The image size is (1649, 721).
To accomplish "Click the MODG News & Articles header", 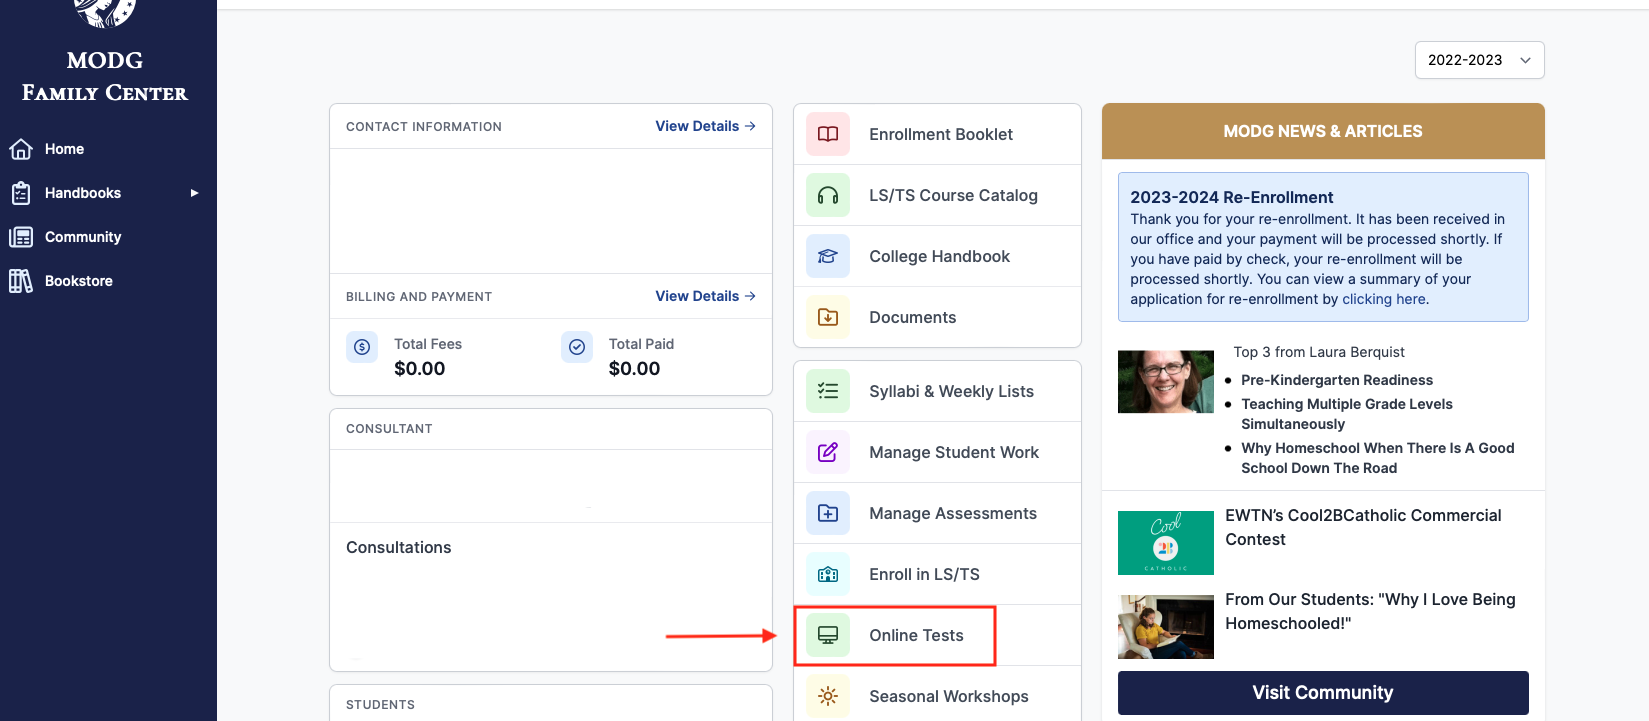I will click(x=1323, y=131).
